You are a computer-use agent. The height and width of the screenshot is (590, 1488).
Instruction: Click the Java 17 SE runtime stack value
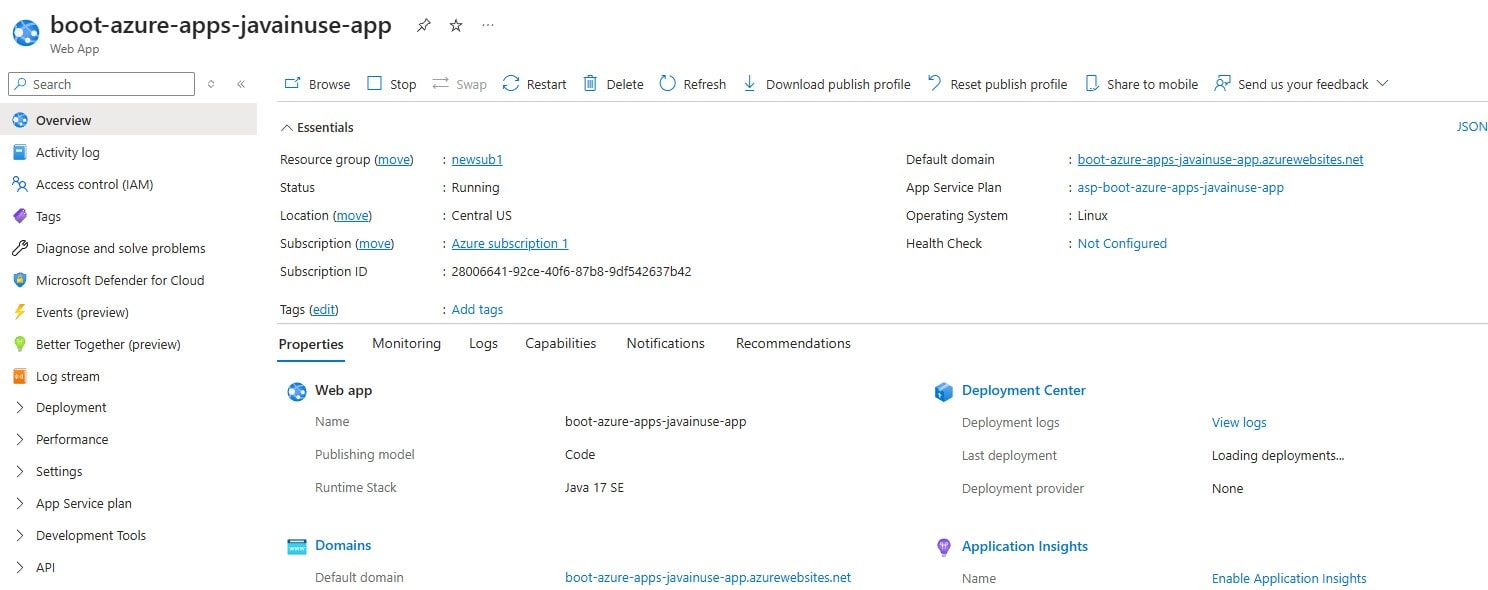[594, 487]
